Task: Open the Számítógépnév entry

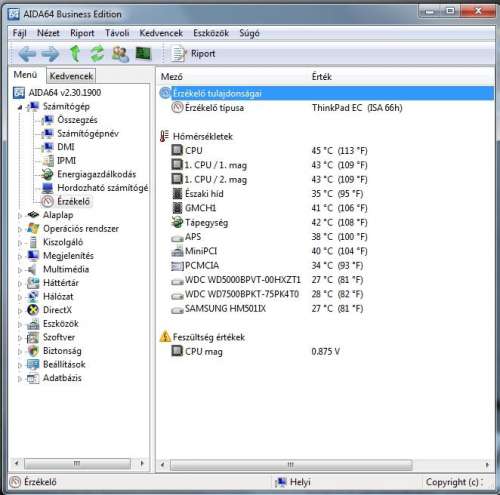Action: [x=88, y=134]
